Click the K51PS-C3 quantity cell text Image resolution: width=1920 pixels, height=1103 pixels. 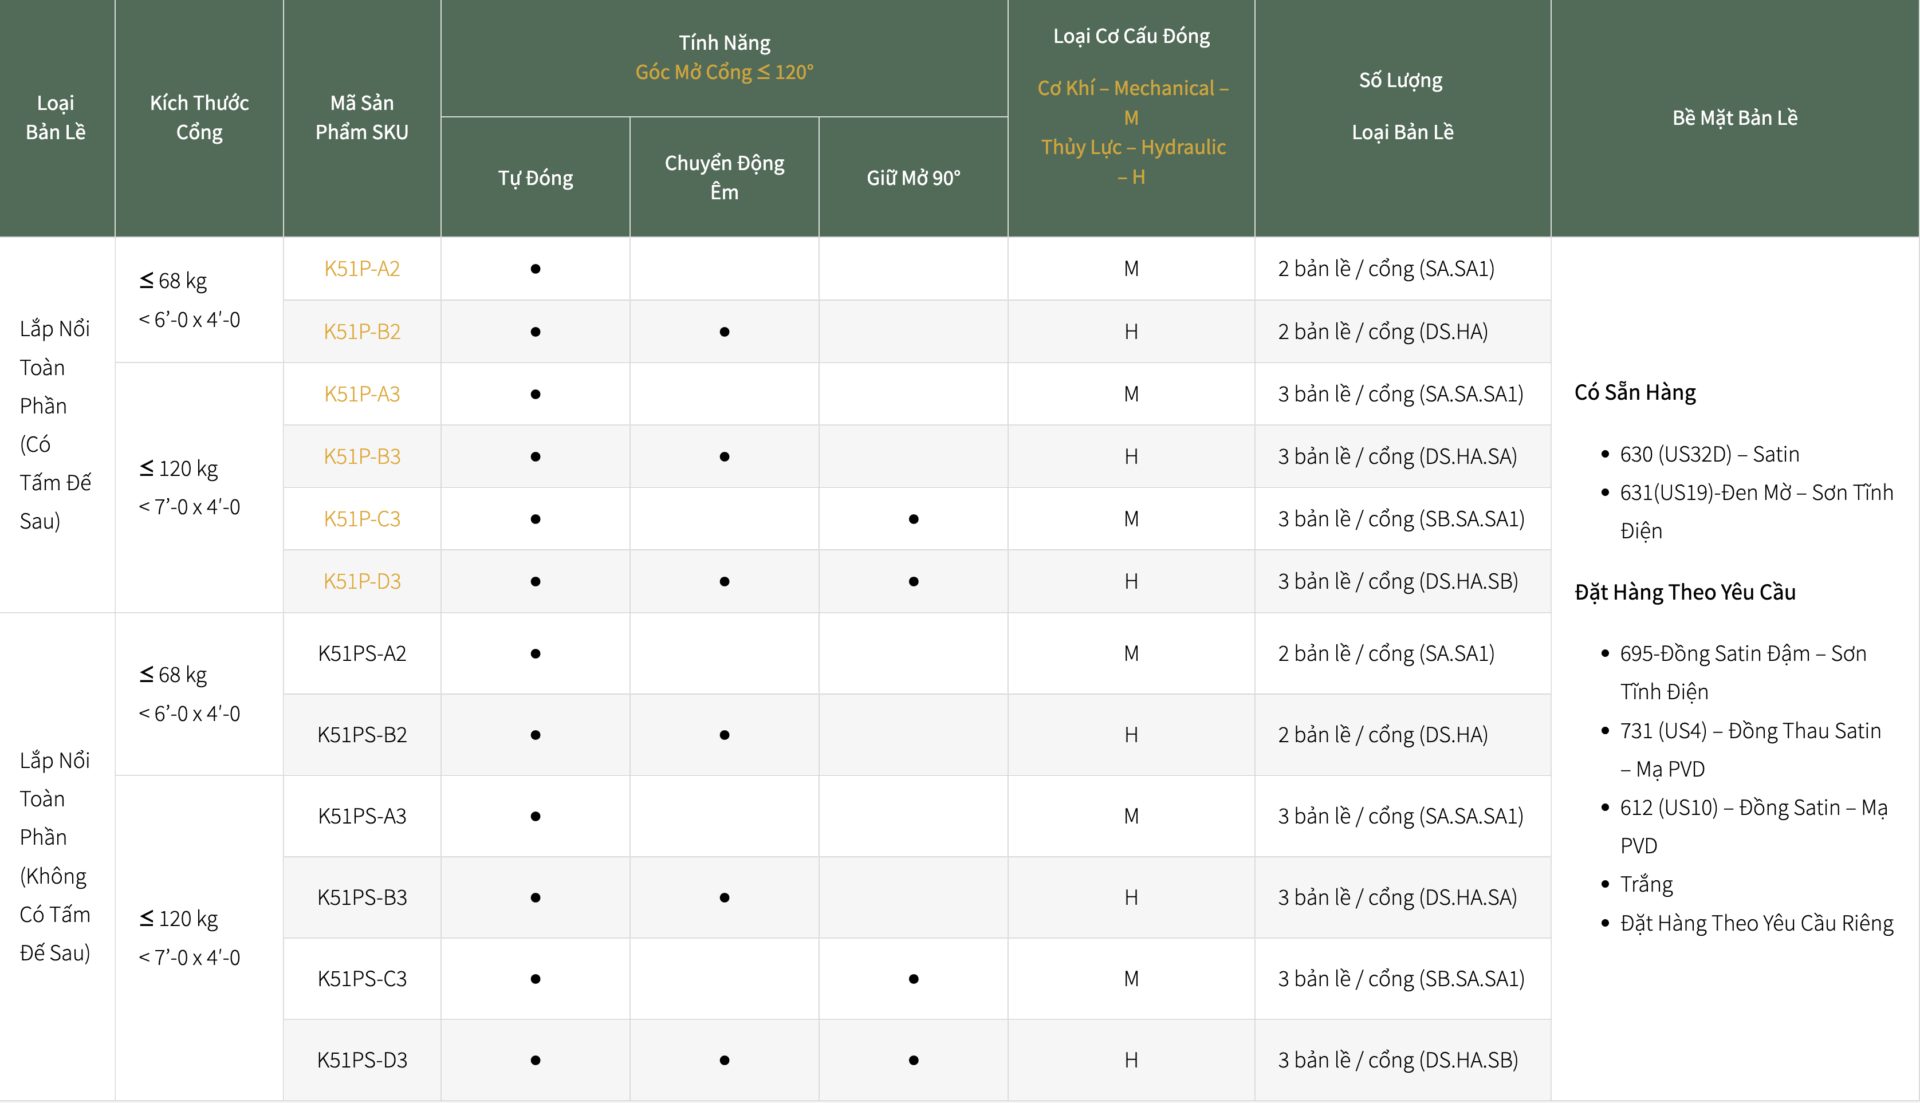(x=1400, y=979)
